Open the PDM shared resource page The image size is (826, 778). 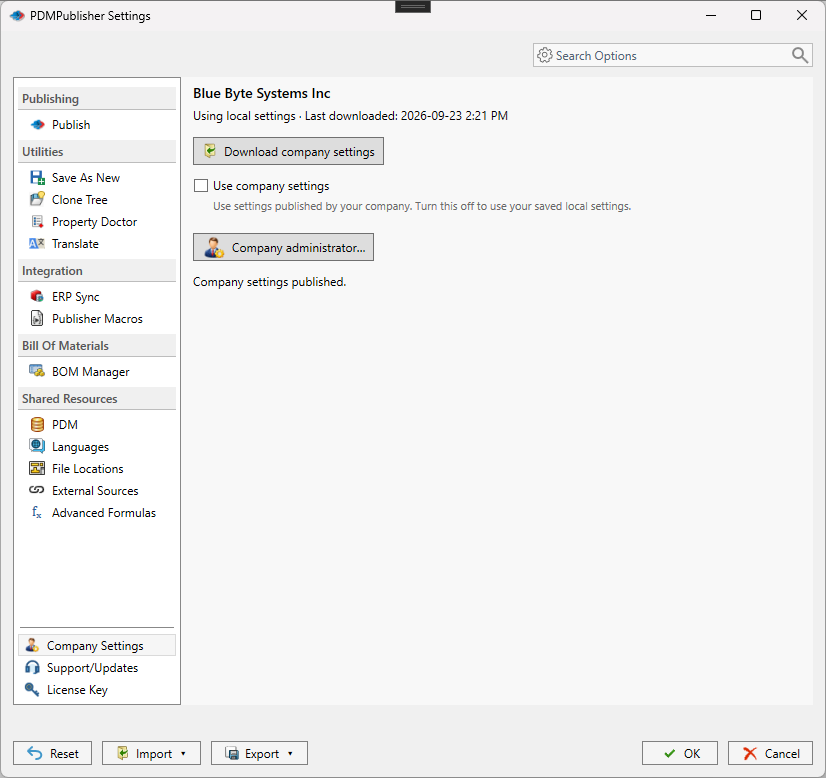pyautogui.click(x=97, y=425)
